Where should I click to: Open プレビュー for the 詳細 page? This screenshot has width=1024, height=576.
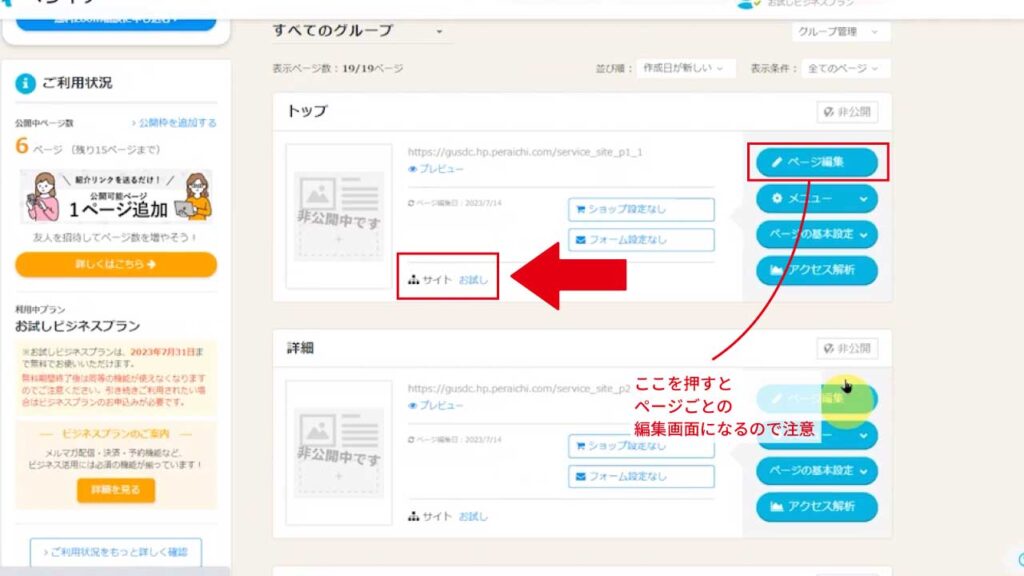tap(436, 405)
